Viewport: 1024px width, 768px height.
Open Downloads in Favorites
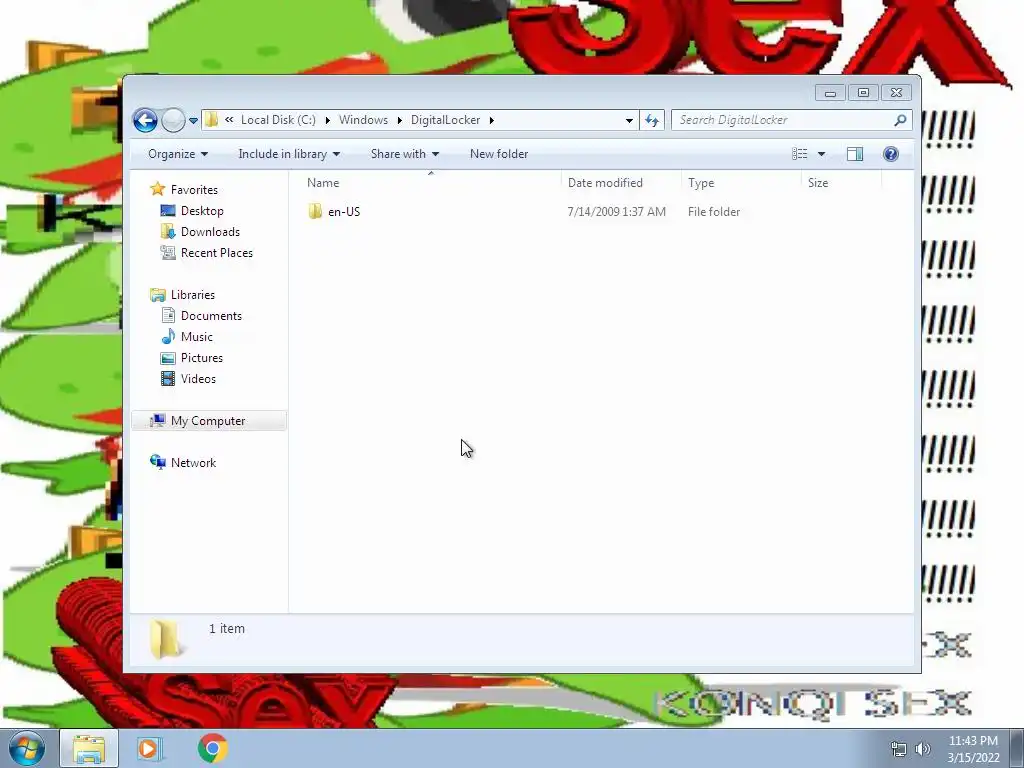[210, 232]
